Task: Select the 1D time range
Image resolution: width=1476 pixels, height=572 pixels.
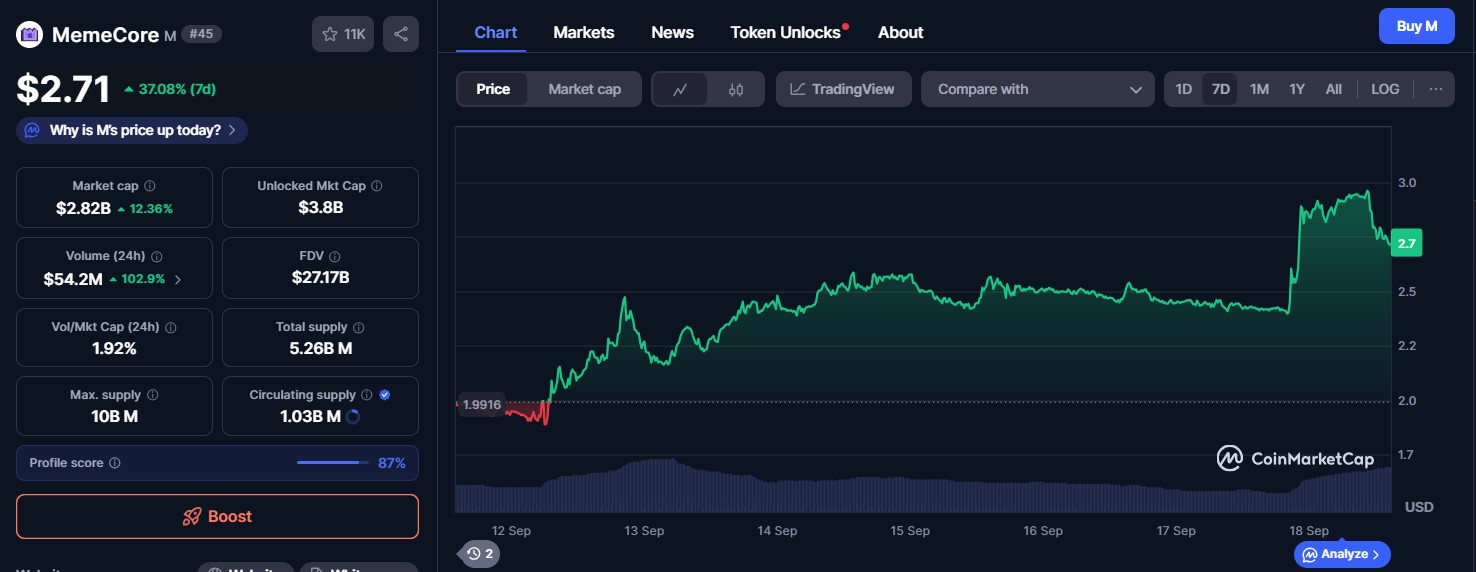Action: coord(1183,89)
